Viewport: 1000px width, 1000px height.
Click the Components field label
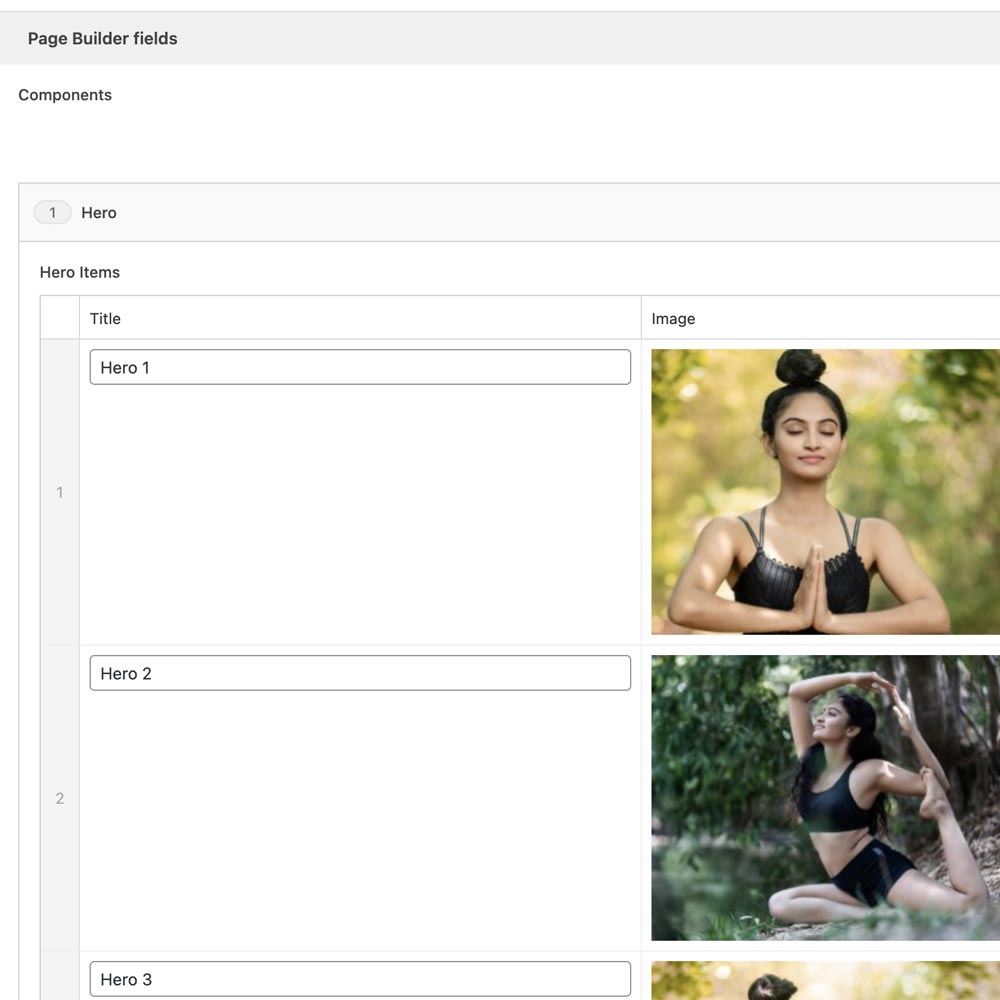(65, 95)
